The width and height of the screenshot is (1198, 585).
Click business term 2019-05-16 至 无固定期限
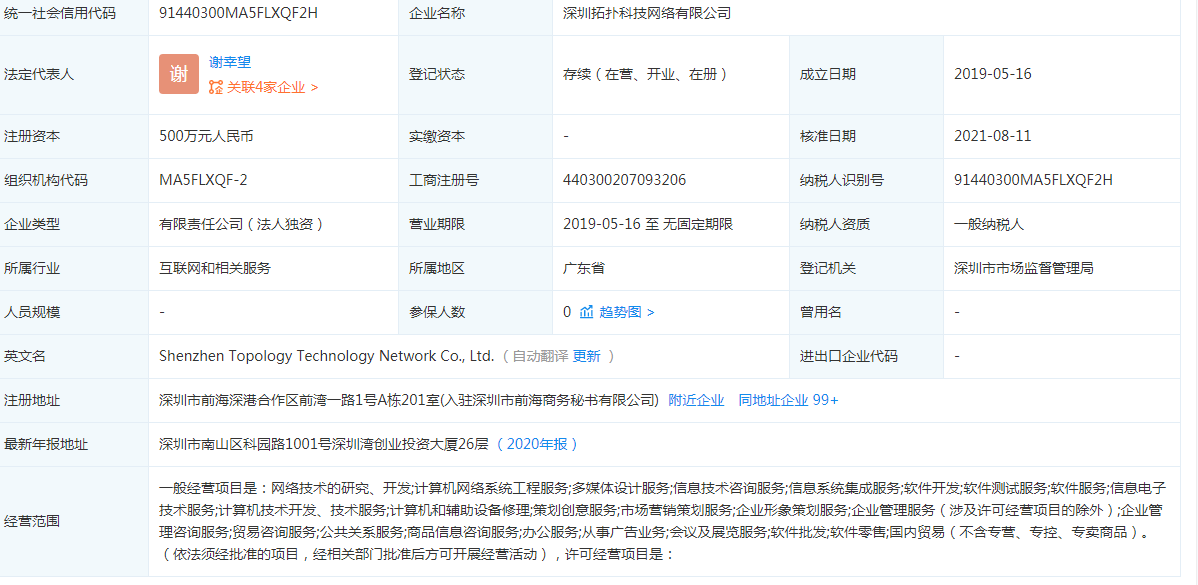(x=648, y=224)
